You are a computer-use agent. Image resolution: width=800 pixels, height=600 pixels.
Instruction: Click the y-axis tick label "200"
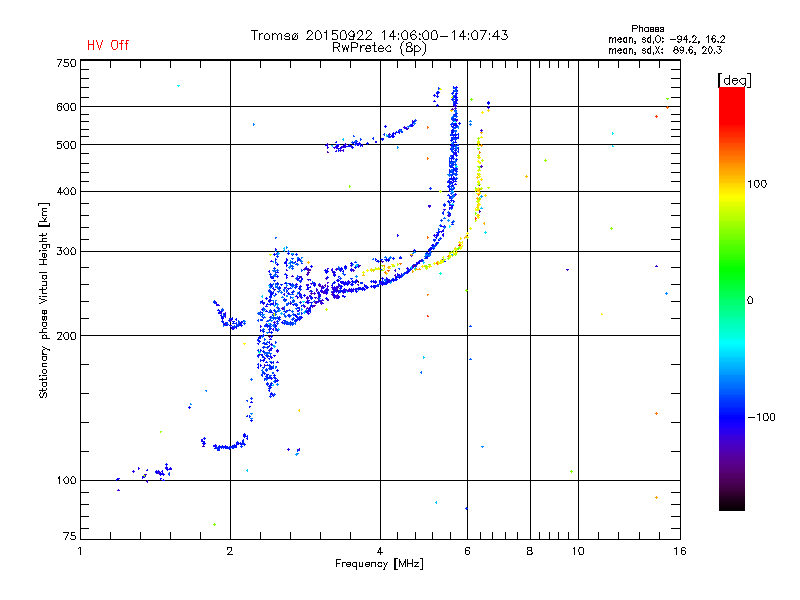(66, 336)
